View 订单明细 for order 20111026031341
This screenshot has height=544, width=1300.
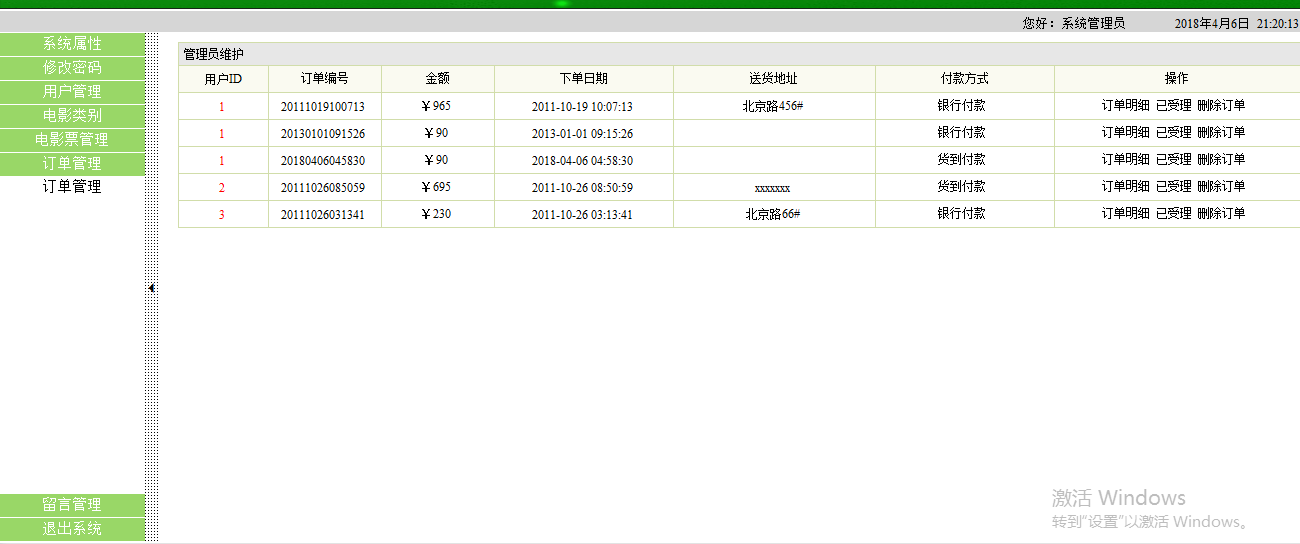tap(1126, 213)
